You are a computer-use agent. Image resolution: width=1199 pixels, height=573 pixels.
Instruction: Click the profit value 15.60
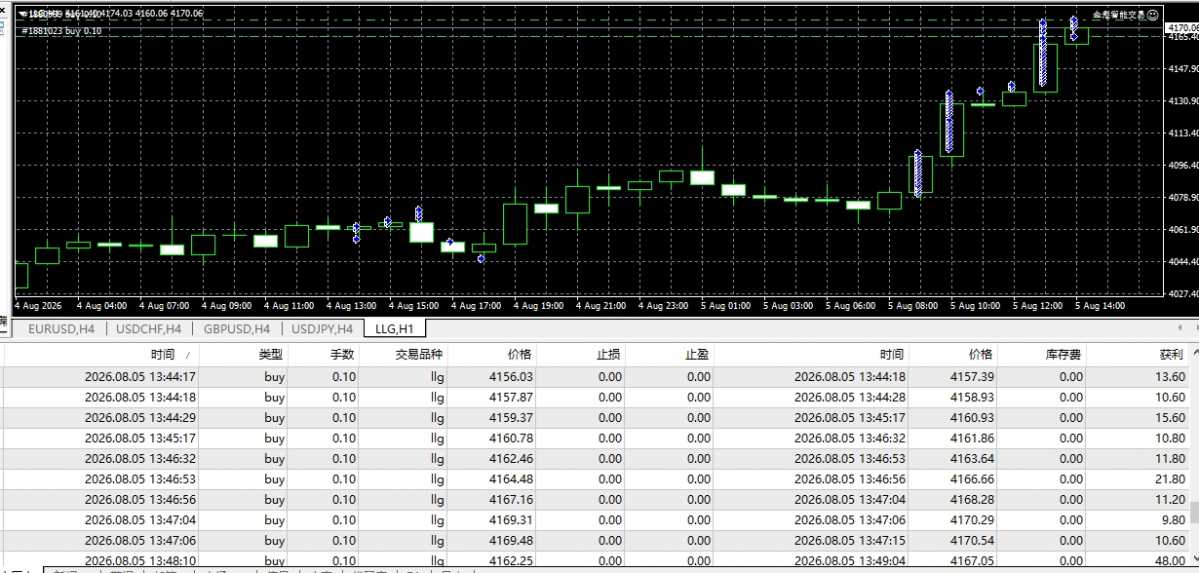[1171, 418]
